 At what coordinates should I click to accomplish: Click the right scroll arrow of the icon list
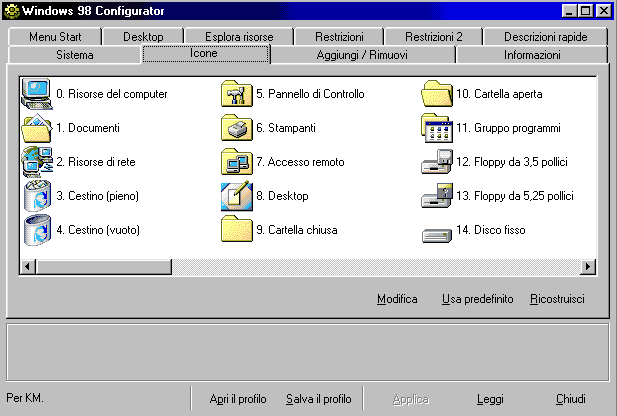588,266
